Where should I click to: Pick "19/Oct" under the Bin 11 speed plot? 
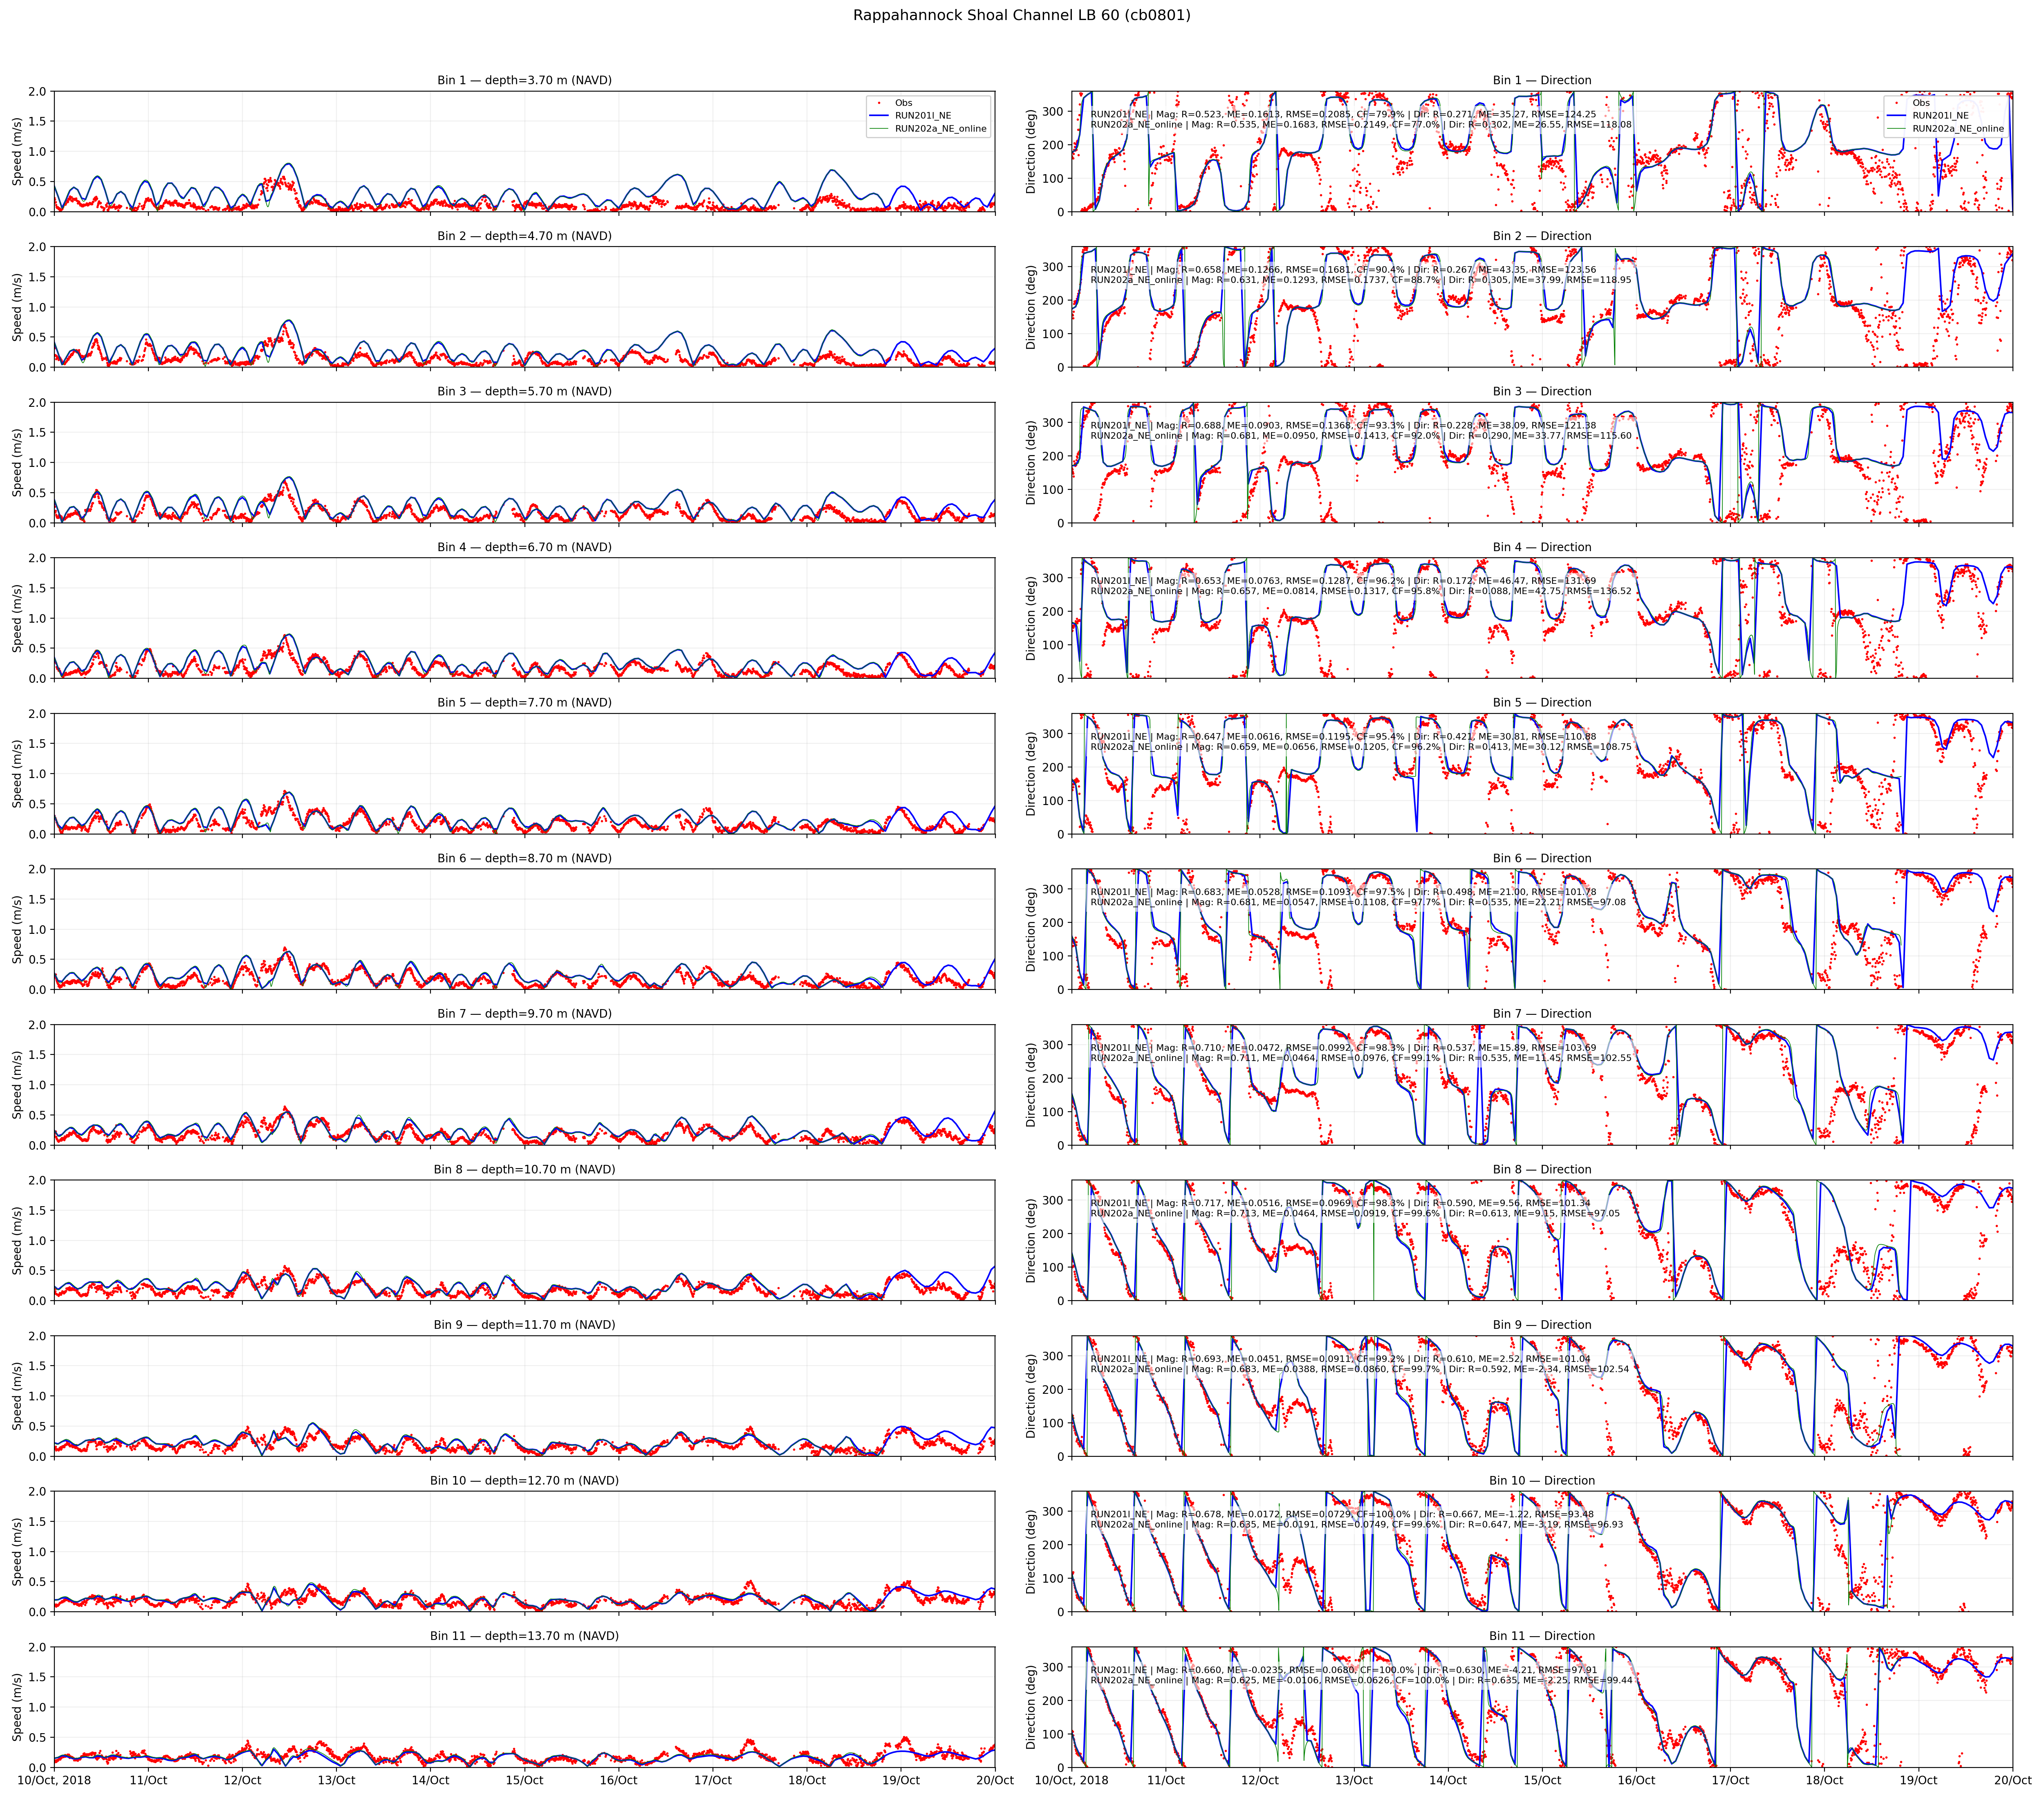[900, 1781]
